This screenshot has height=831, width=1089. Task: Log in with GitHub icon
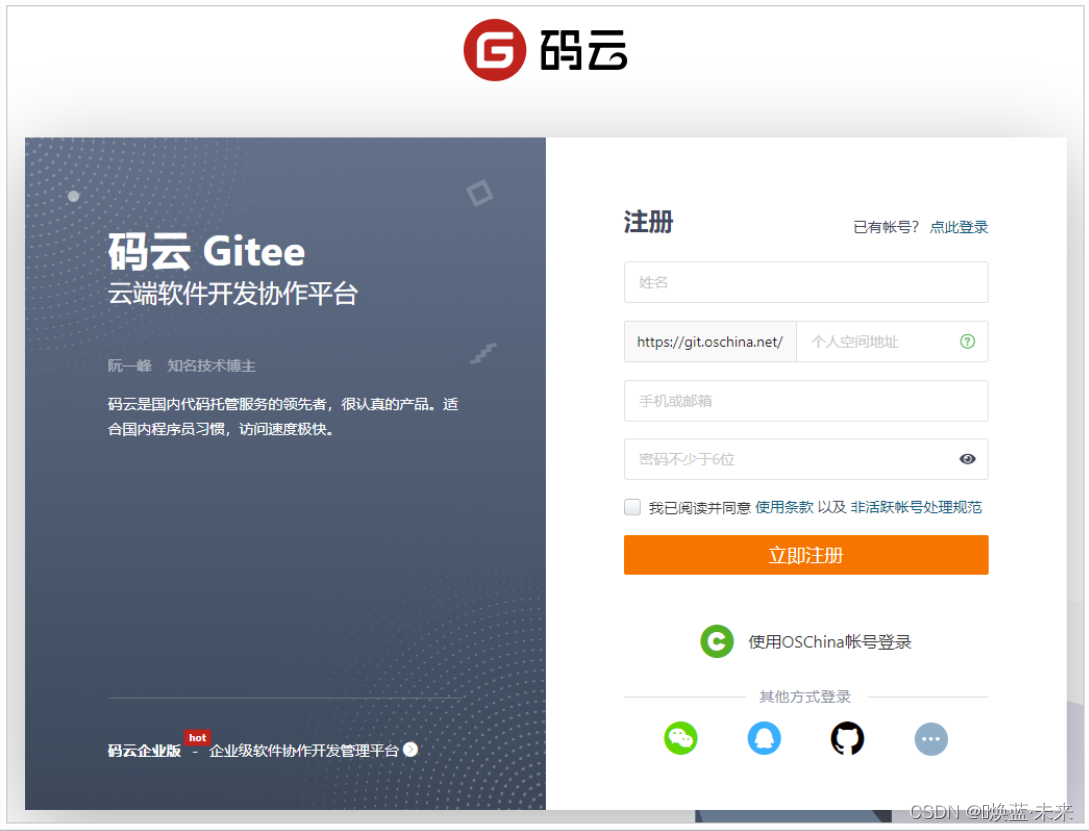coord(847,738)
